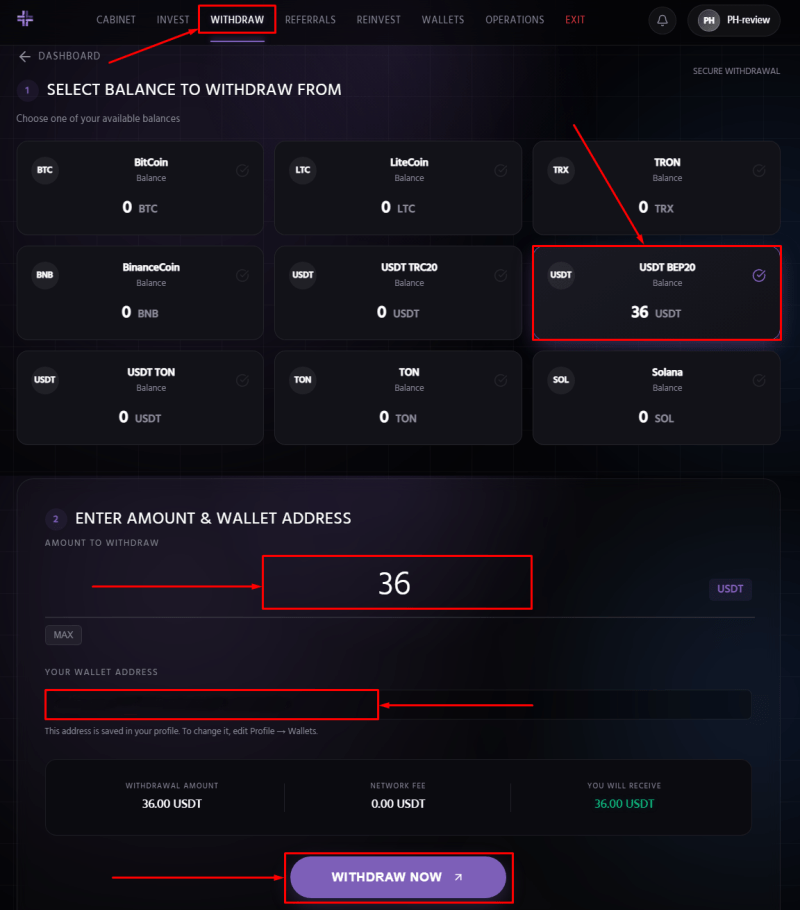Click the MAX amount button
The height and width of the screenshot is (910, 800).
63,634
